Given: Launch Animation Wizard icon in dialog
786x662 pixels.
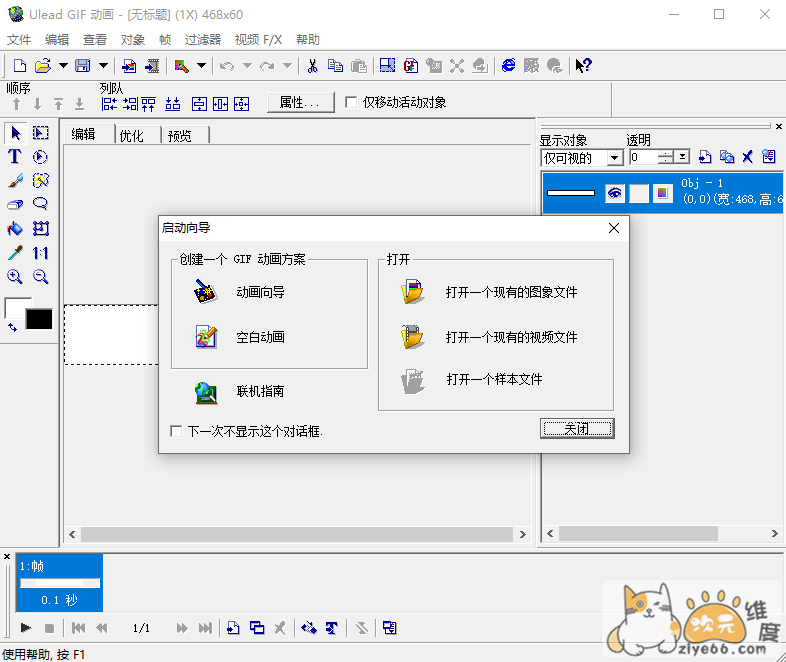Looking at the screenshot, I should (206, 292).
